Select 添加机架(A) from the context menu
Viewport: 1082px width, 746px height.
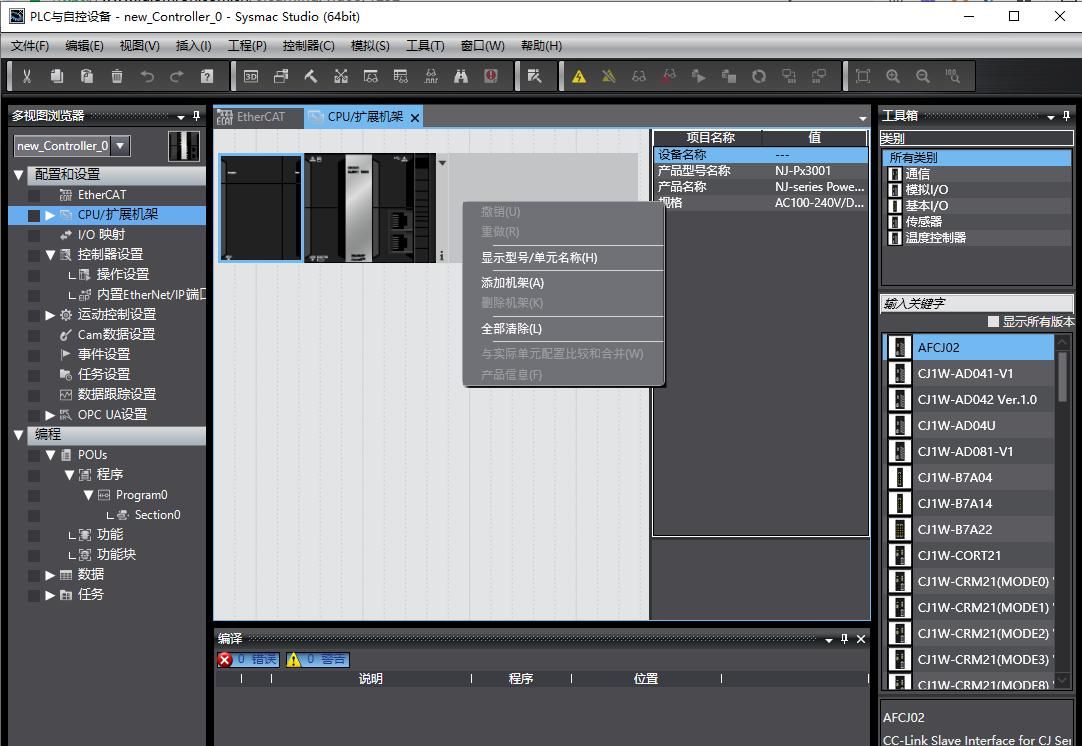click(x=512, y=283)
